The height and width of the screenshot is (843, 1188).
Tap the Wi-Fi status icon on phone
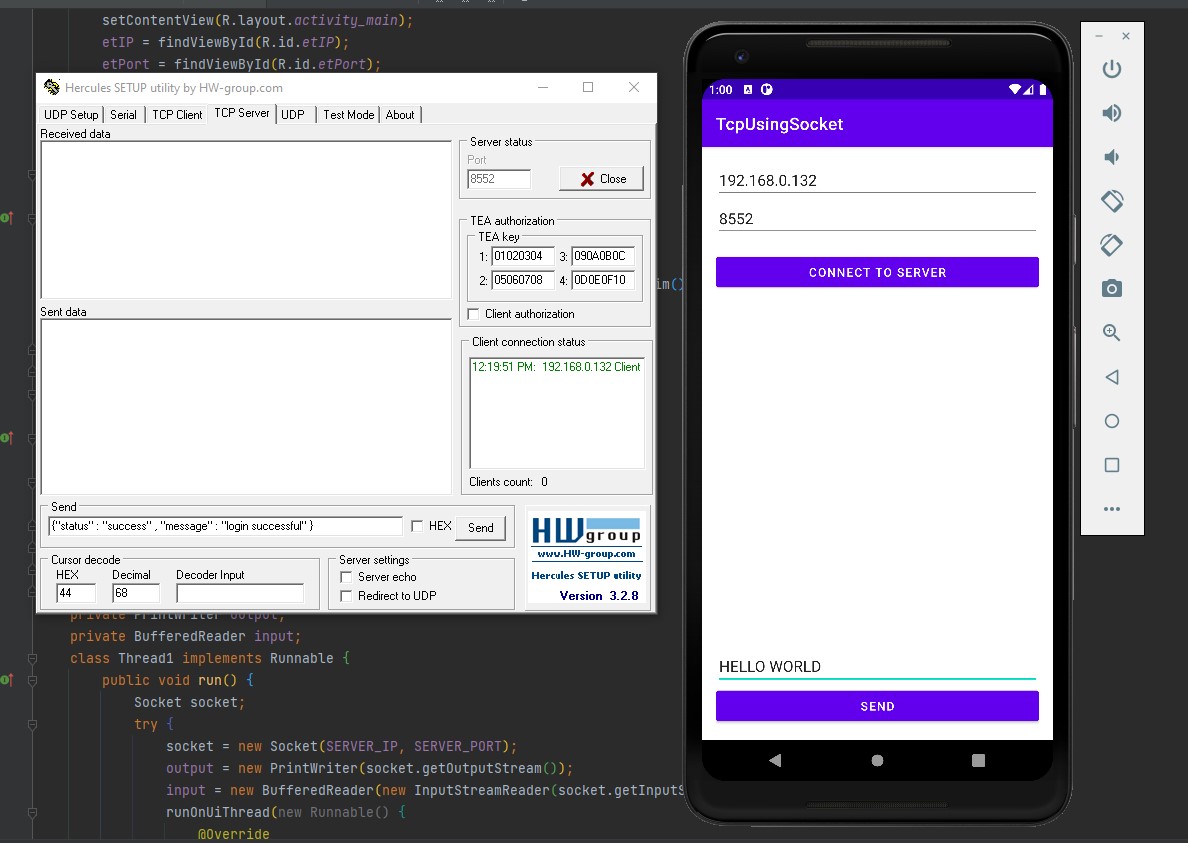pos(1015,89)
